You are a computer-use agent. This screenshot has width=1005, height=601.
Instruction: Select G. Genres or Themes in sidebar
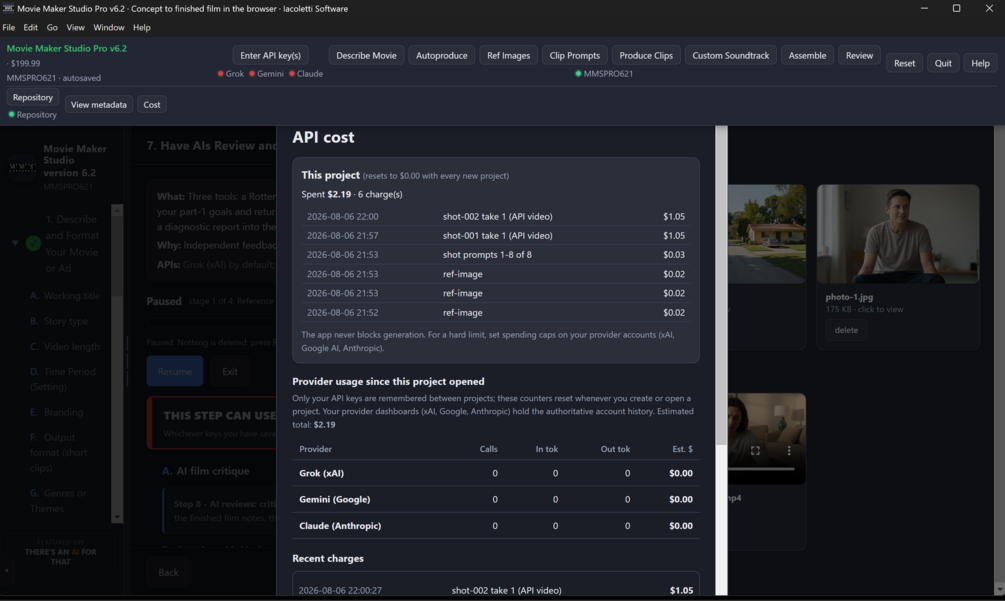pos(58,501)
